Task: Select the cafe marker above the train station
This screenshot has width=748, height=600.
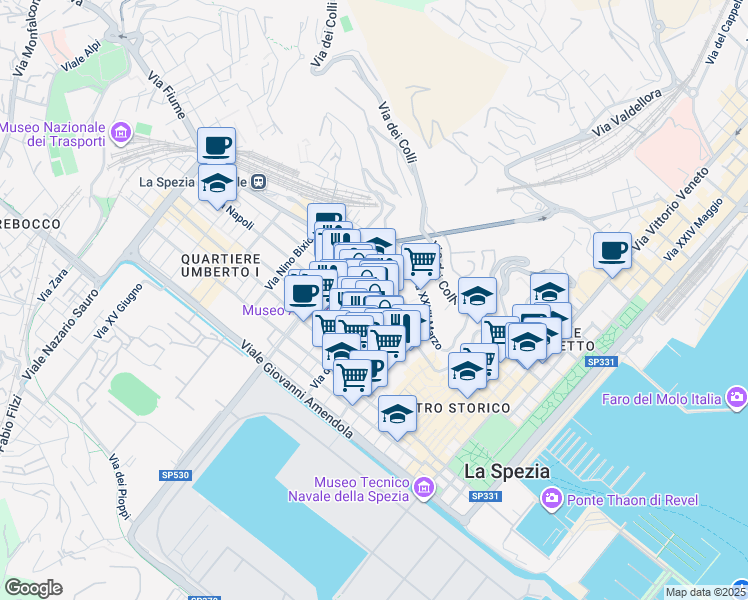Action: click(x=217, y=146)
